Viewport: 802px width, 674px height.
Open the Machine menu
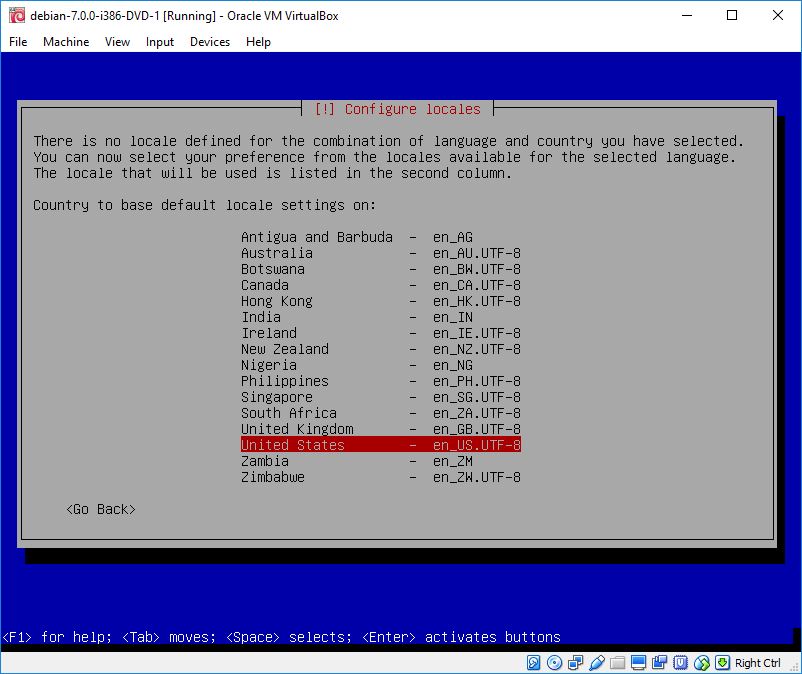click(x=66, y=42)
